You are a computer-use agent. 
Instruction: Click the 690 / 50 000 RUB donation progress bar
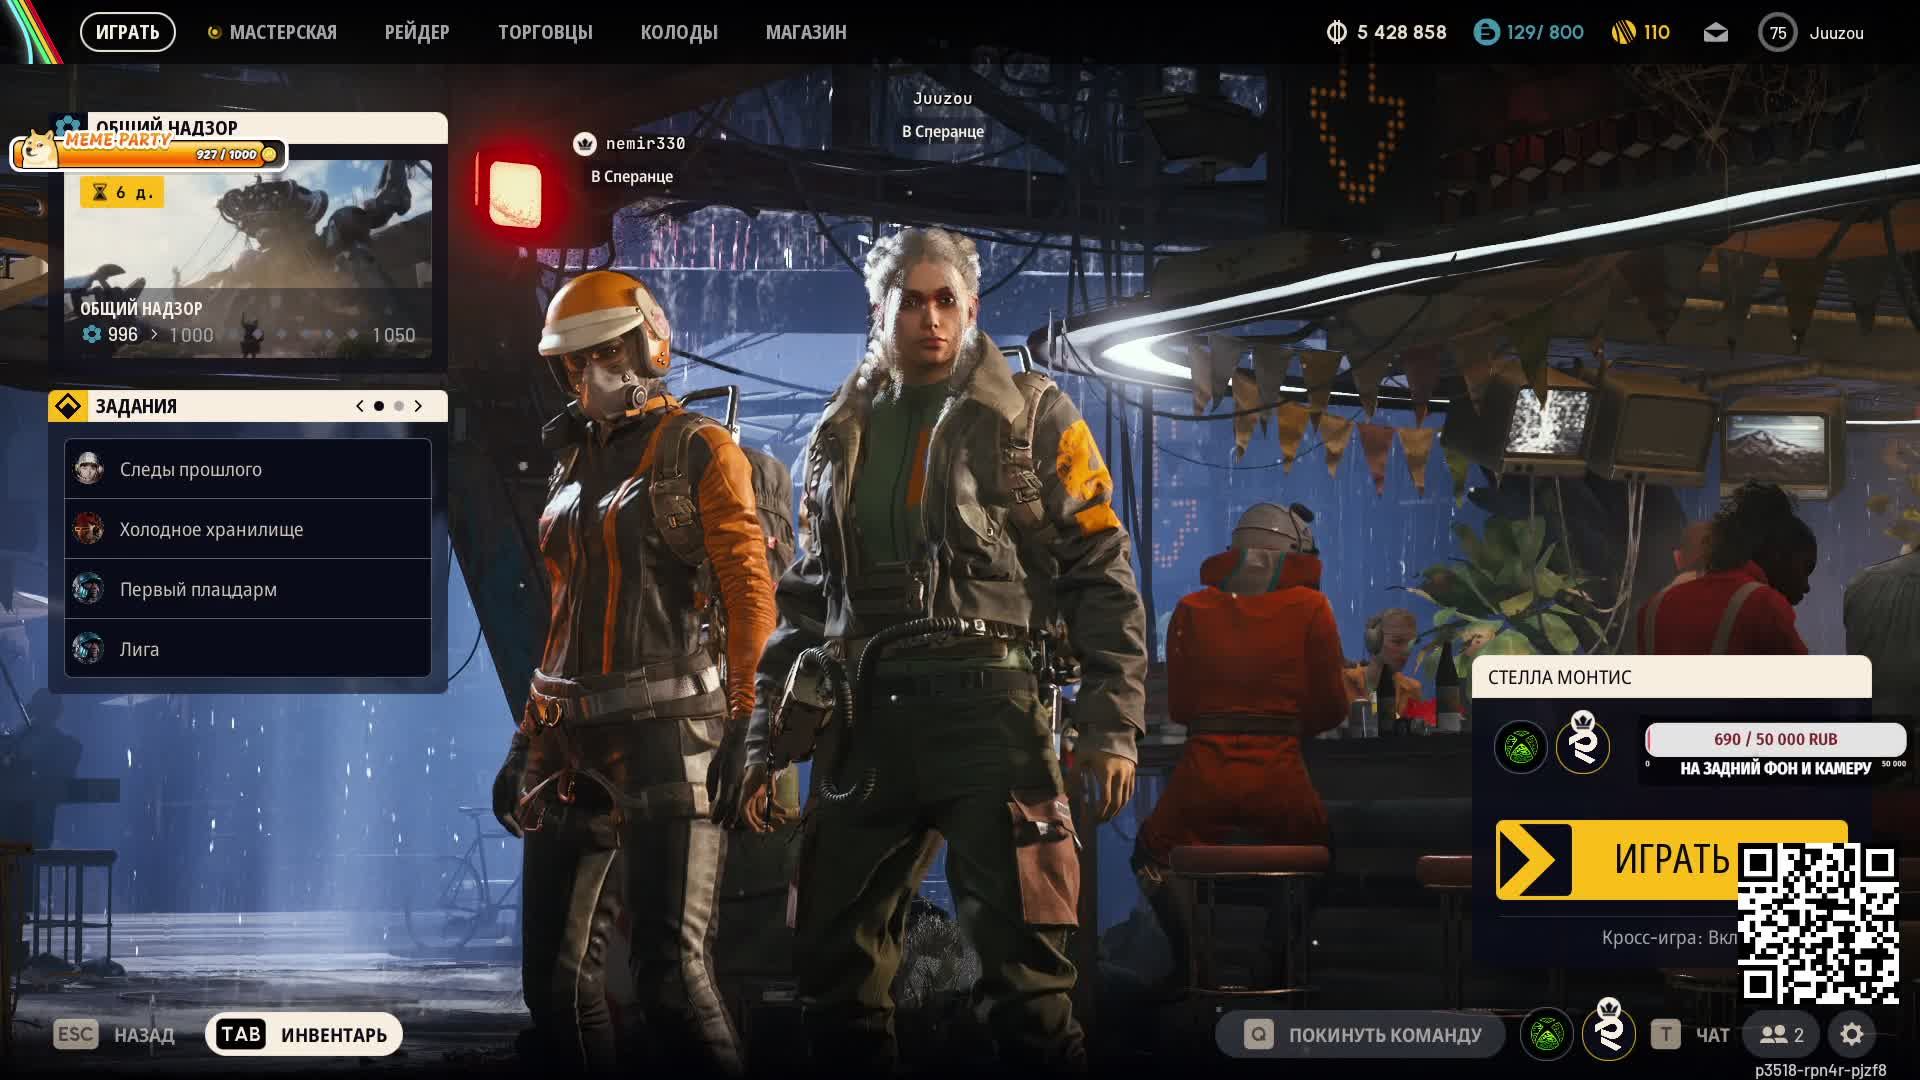click(1775, 740)
